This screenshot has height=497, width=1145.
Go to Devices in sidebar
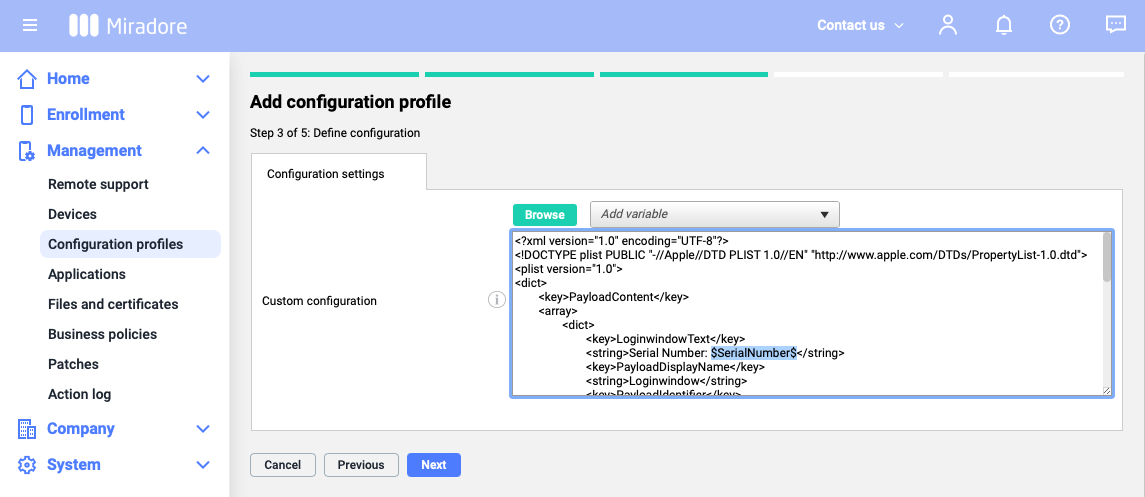[x=72, y=214]
